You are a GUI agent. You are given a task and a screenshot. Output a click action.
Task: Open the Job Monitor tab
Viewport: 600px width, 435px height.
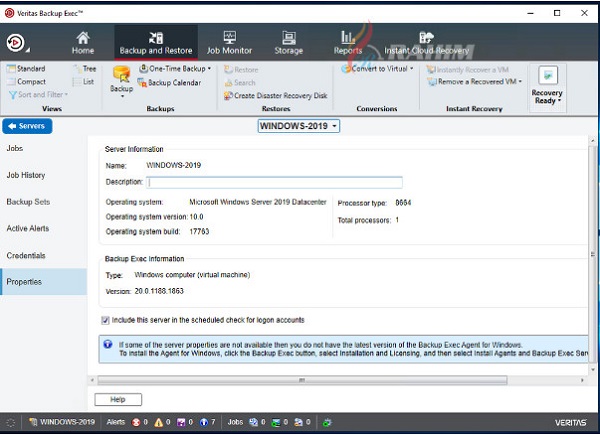[x=229, y=43]
